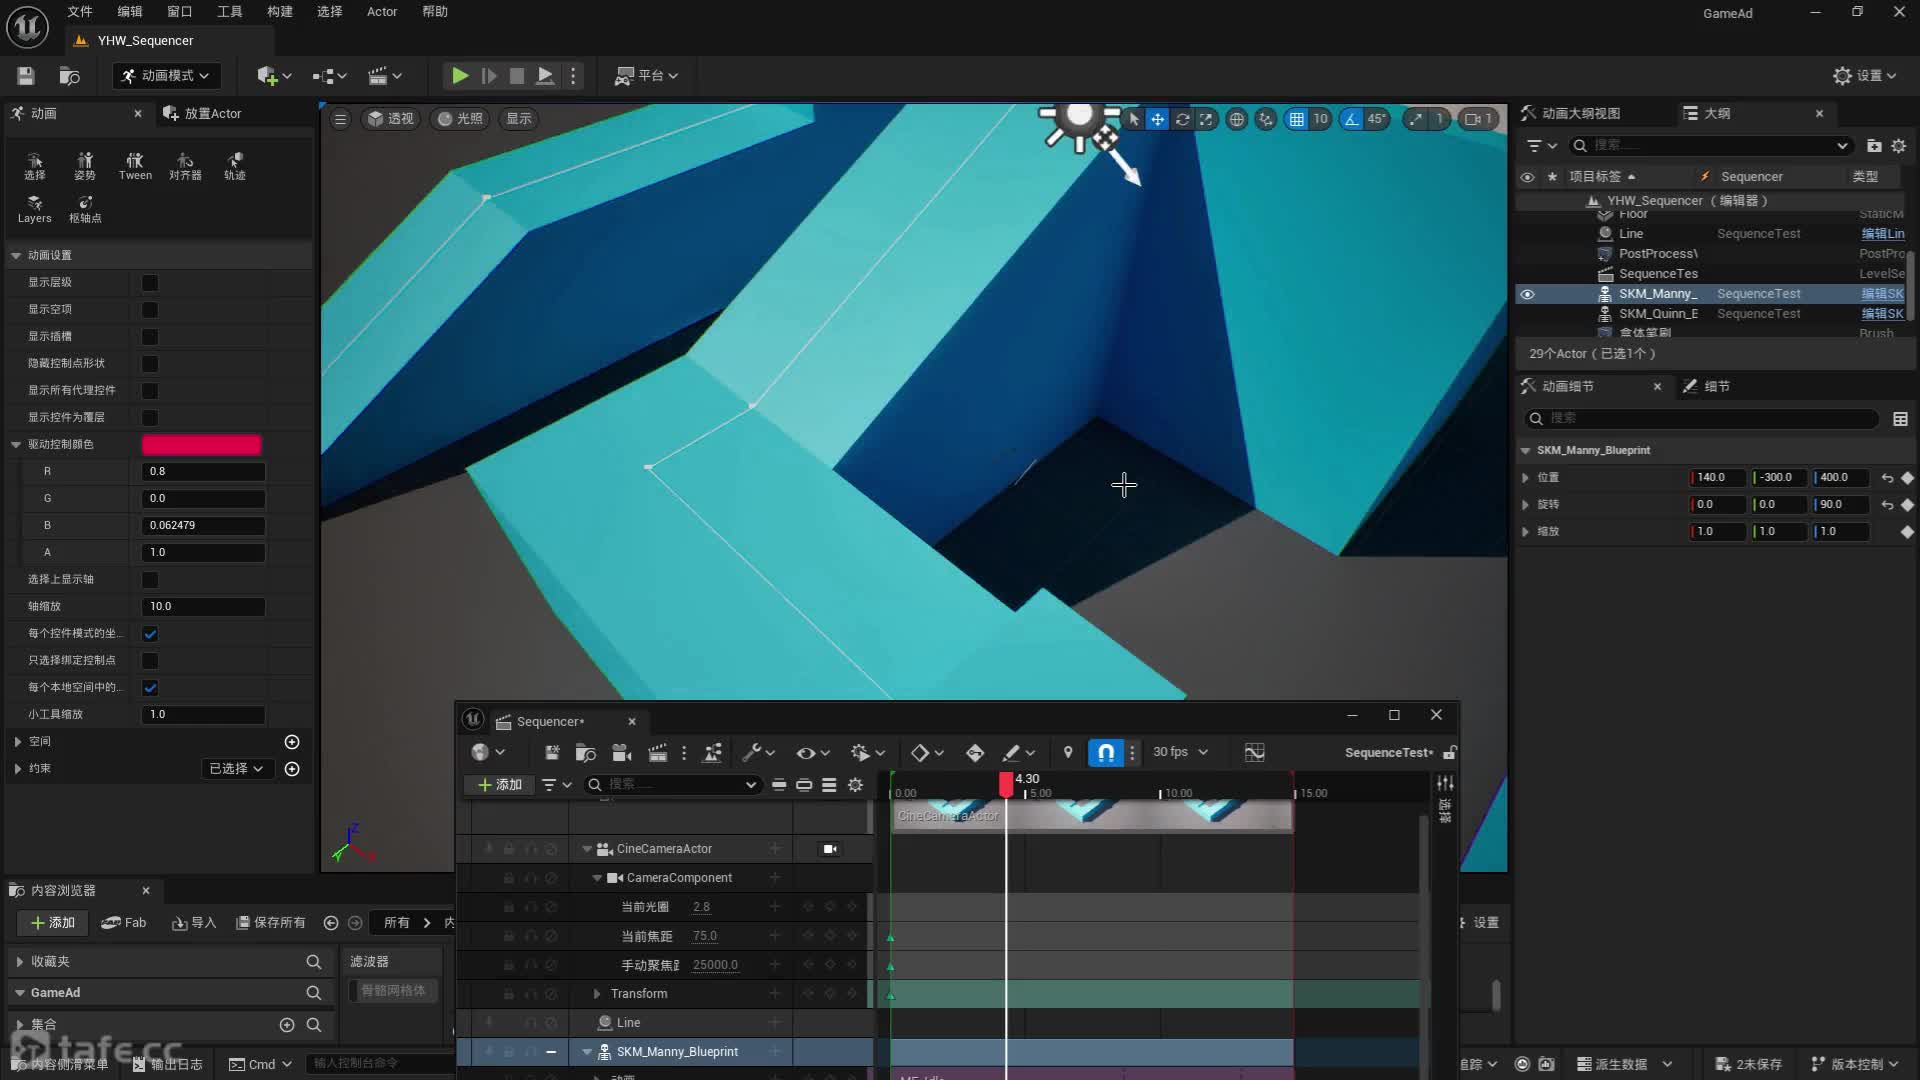Switch to the 细节 tab

point(1715,386)
